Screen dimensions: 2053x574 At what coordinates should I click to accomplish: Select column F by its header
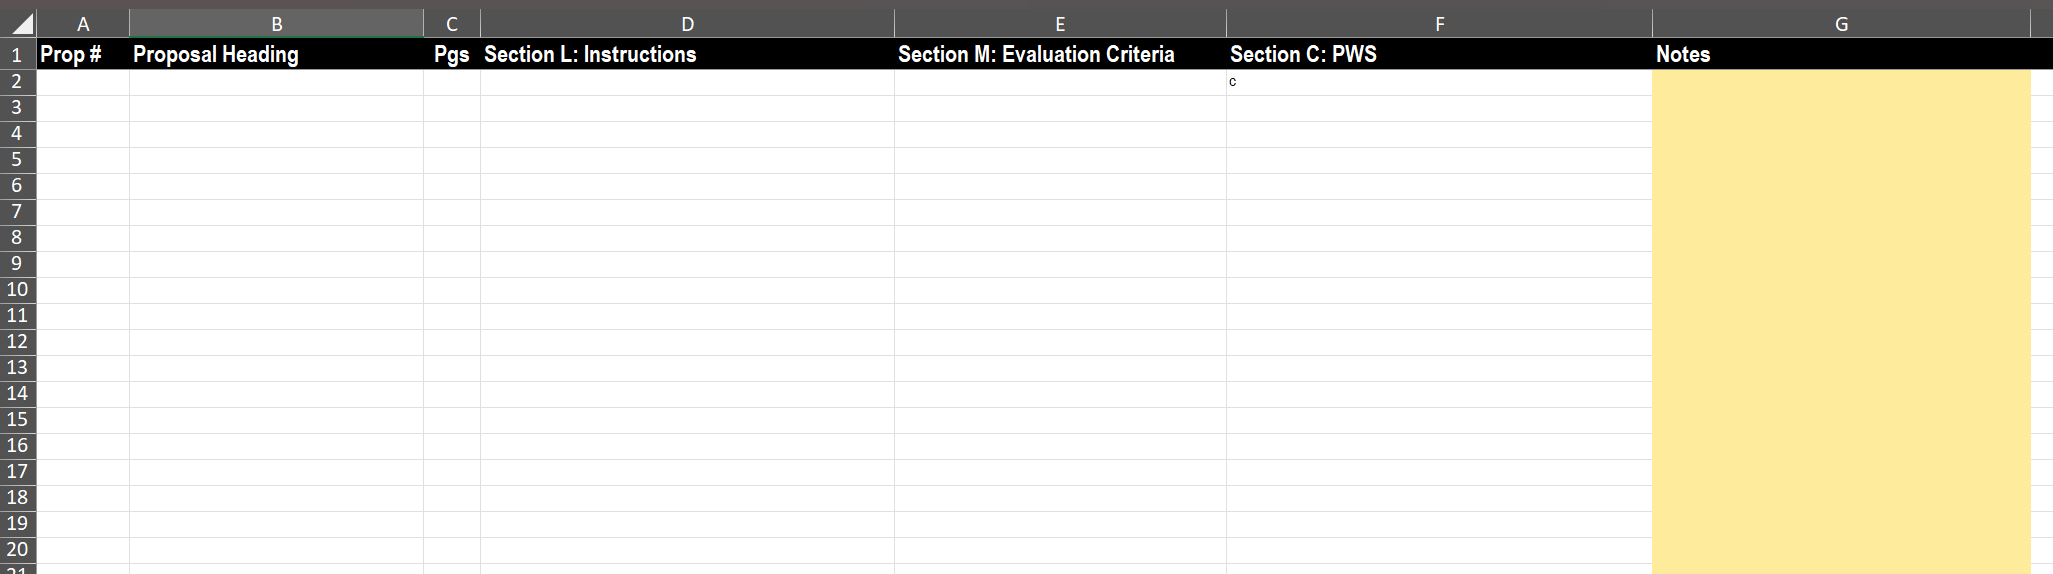[1439, 24]
